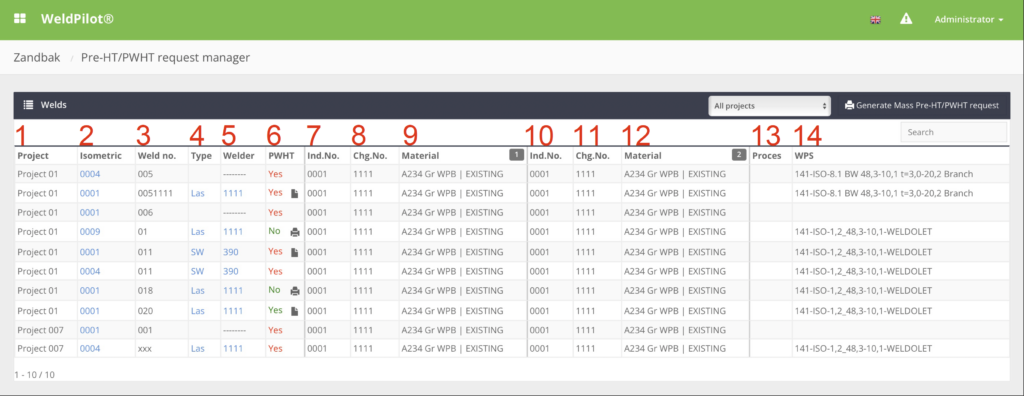Open isometric 0001 in weld 0051111 row
The width and height of the screenshot is (1024, 396).
click(x=90, y=193)
